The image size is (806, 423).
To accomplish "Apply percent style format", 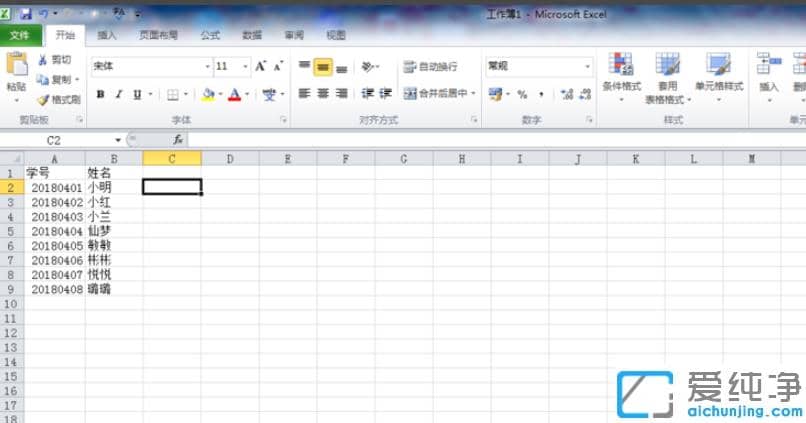I will (522, 94).
